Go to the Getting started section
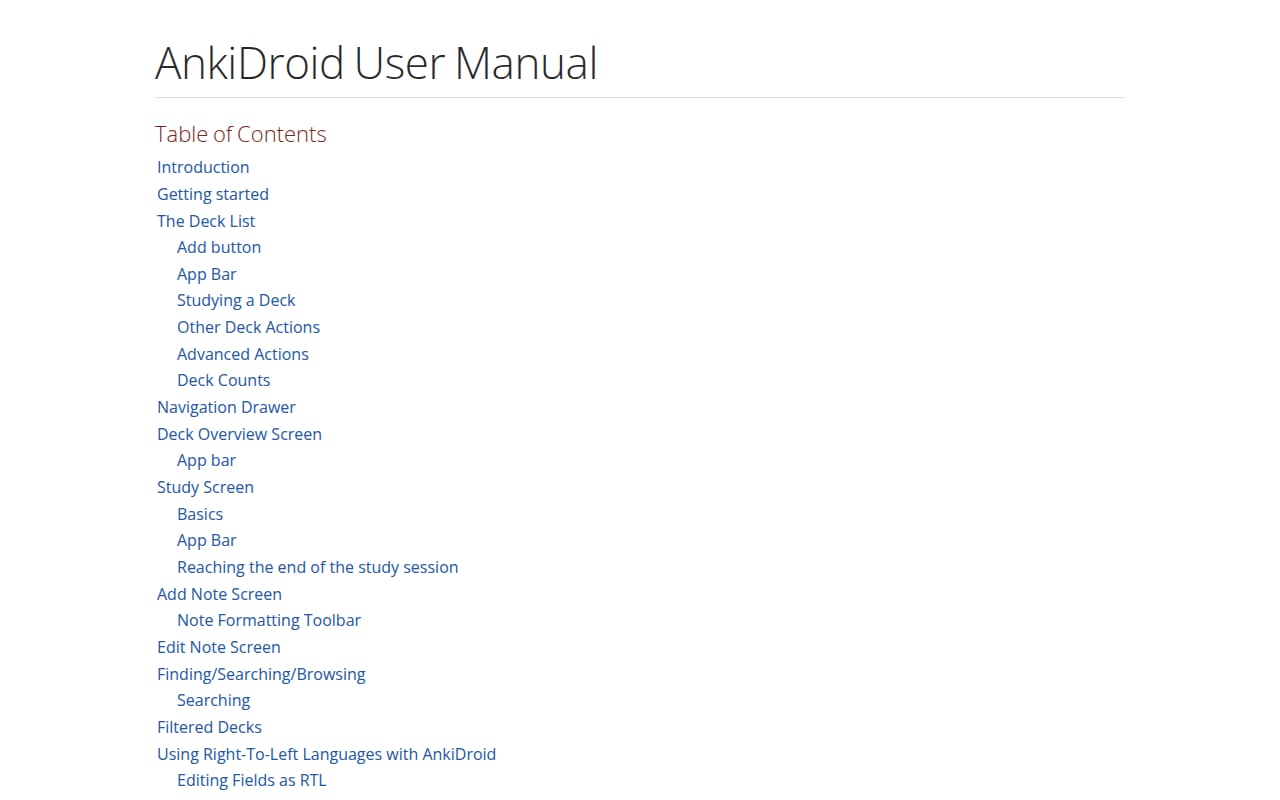1280x800 pixels. (213, 194)
